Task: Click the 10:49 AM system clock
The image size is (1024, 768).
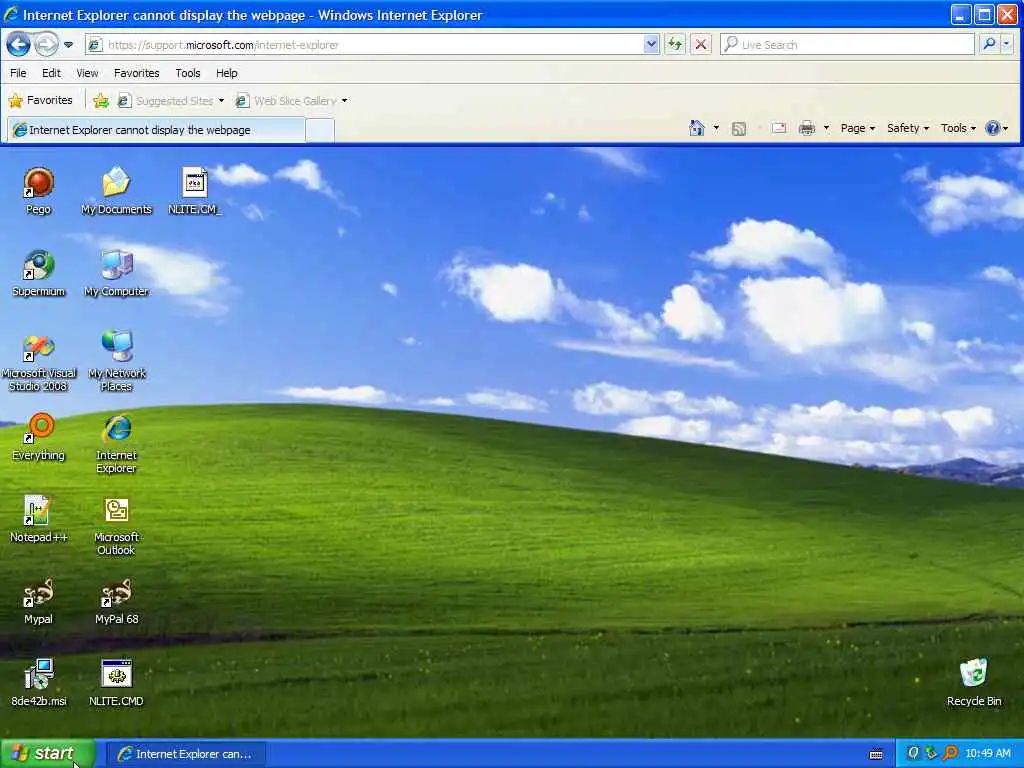Action: 988,754
